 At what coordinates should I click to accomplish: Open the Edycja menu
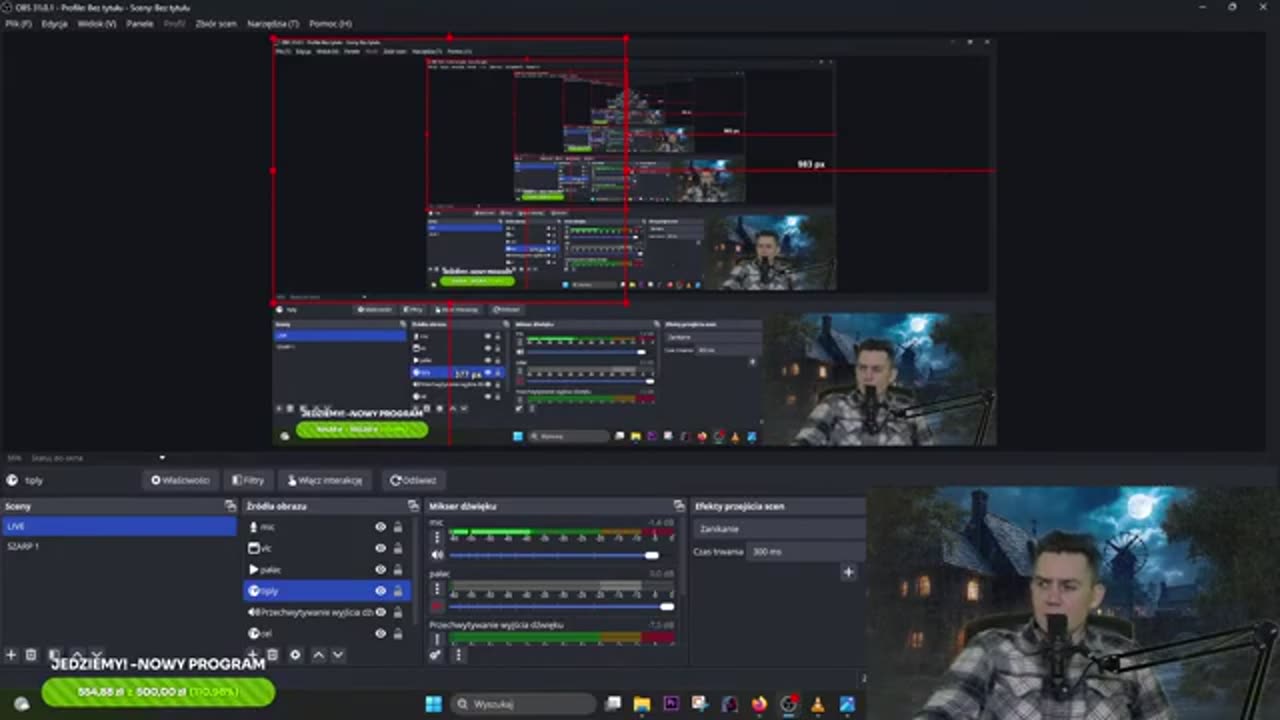click(x=54, y=23)
